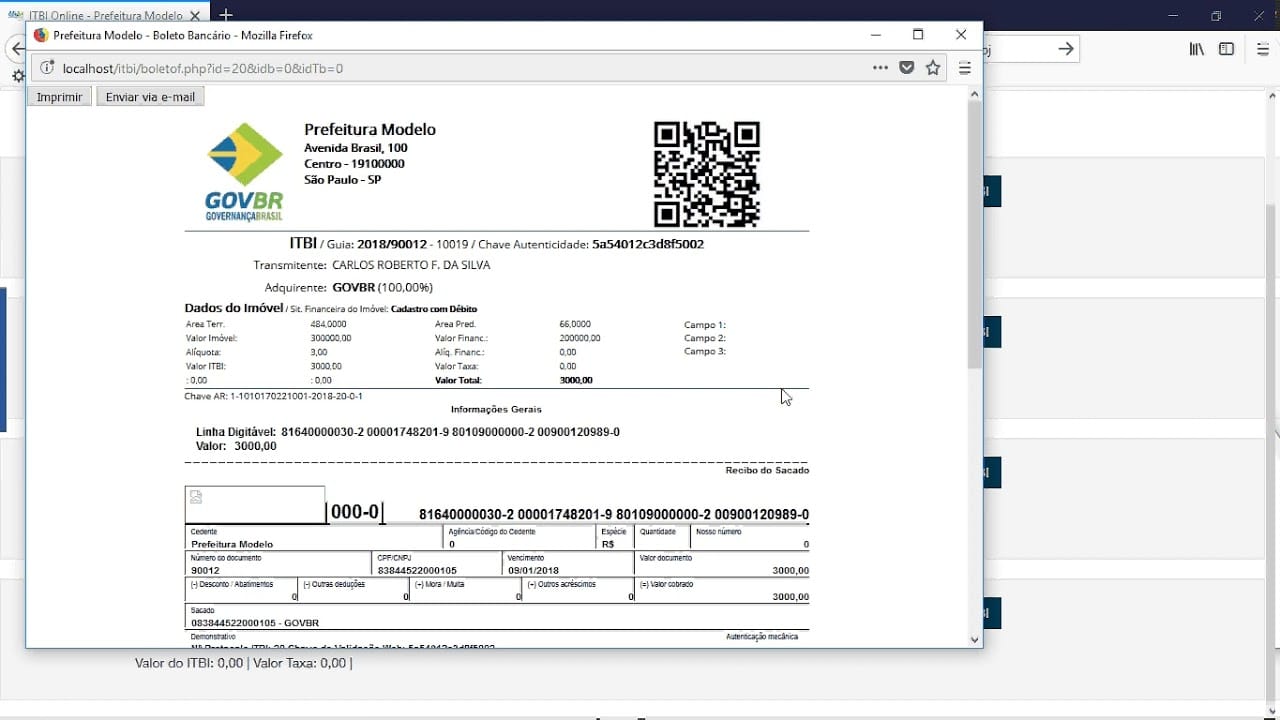1280x720 pixels.
Task: Click the settings gear icon on the left
Action: [18, 76]
